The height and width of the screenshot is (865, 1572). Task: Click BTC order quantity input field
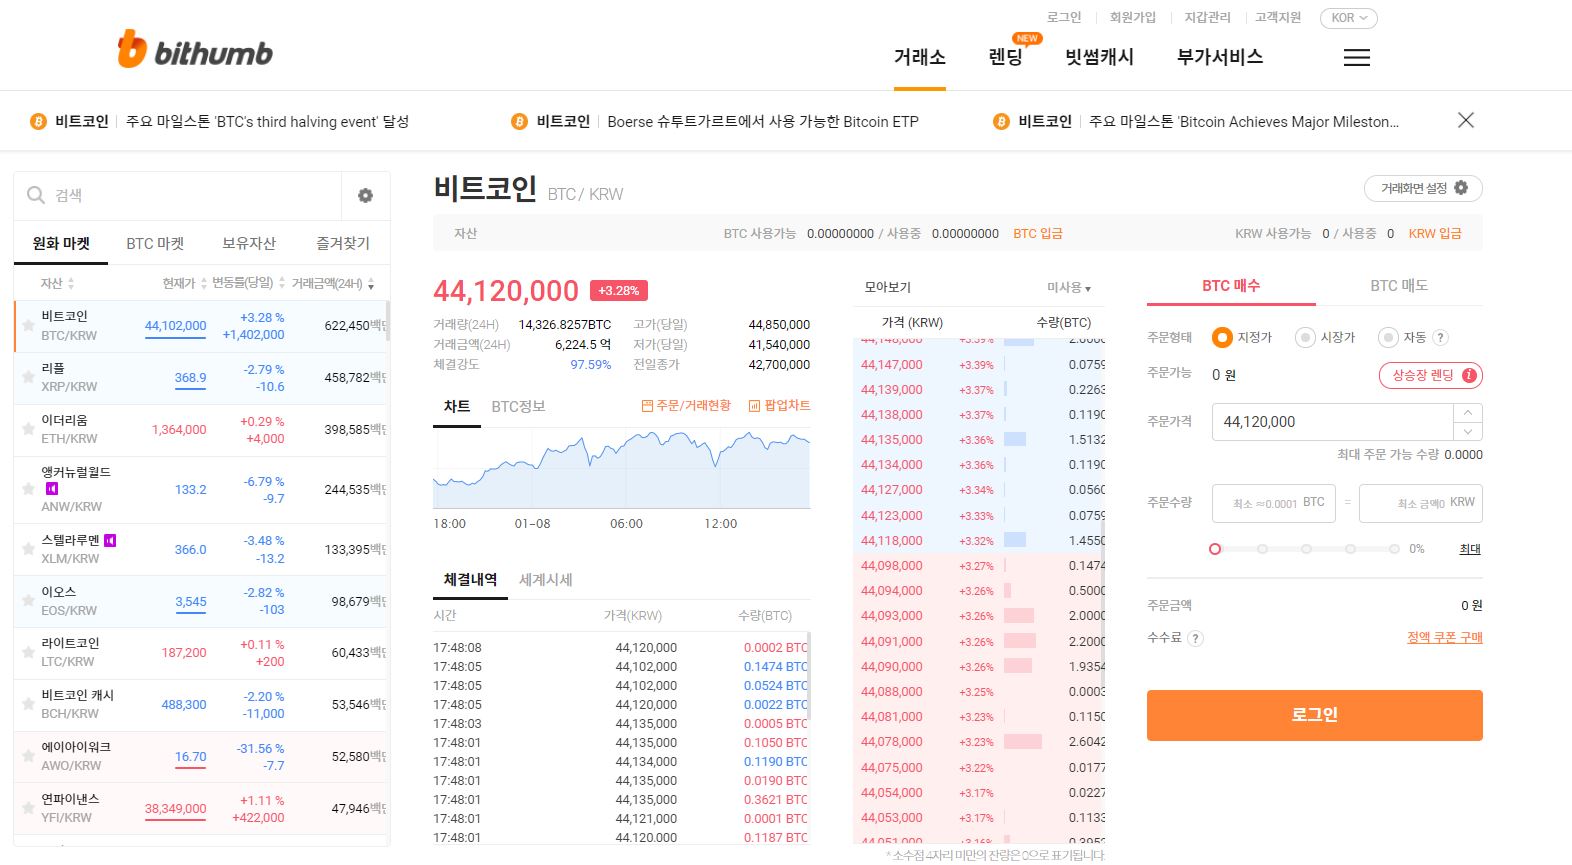point(1273,503)
